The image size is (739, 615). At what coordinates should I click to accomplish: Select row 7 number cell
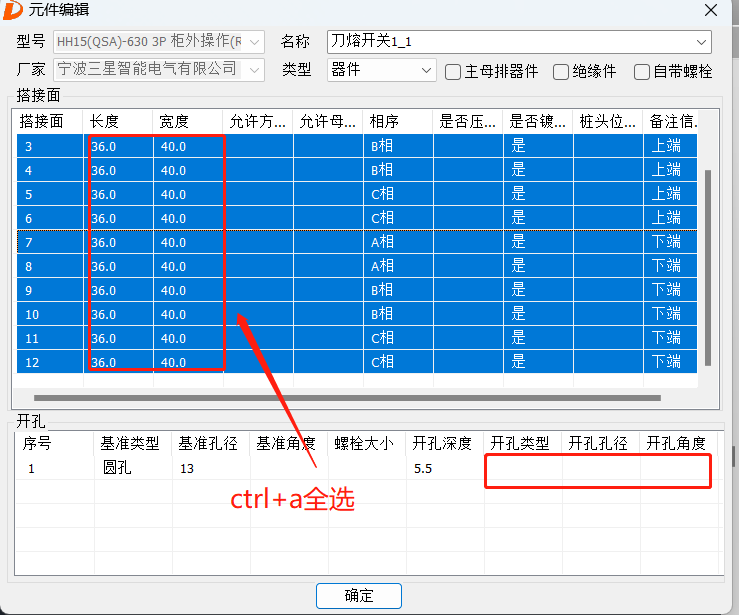(x=49, y=242)
